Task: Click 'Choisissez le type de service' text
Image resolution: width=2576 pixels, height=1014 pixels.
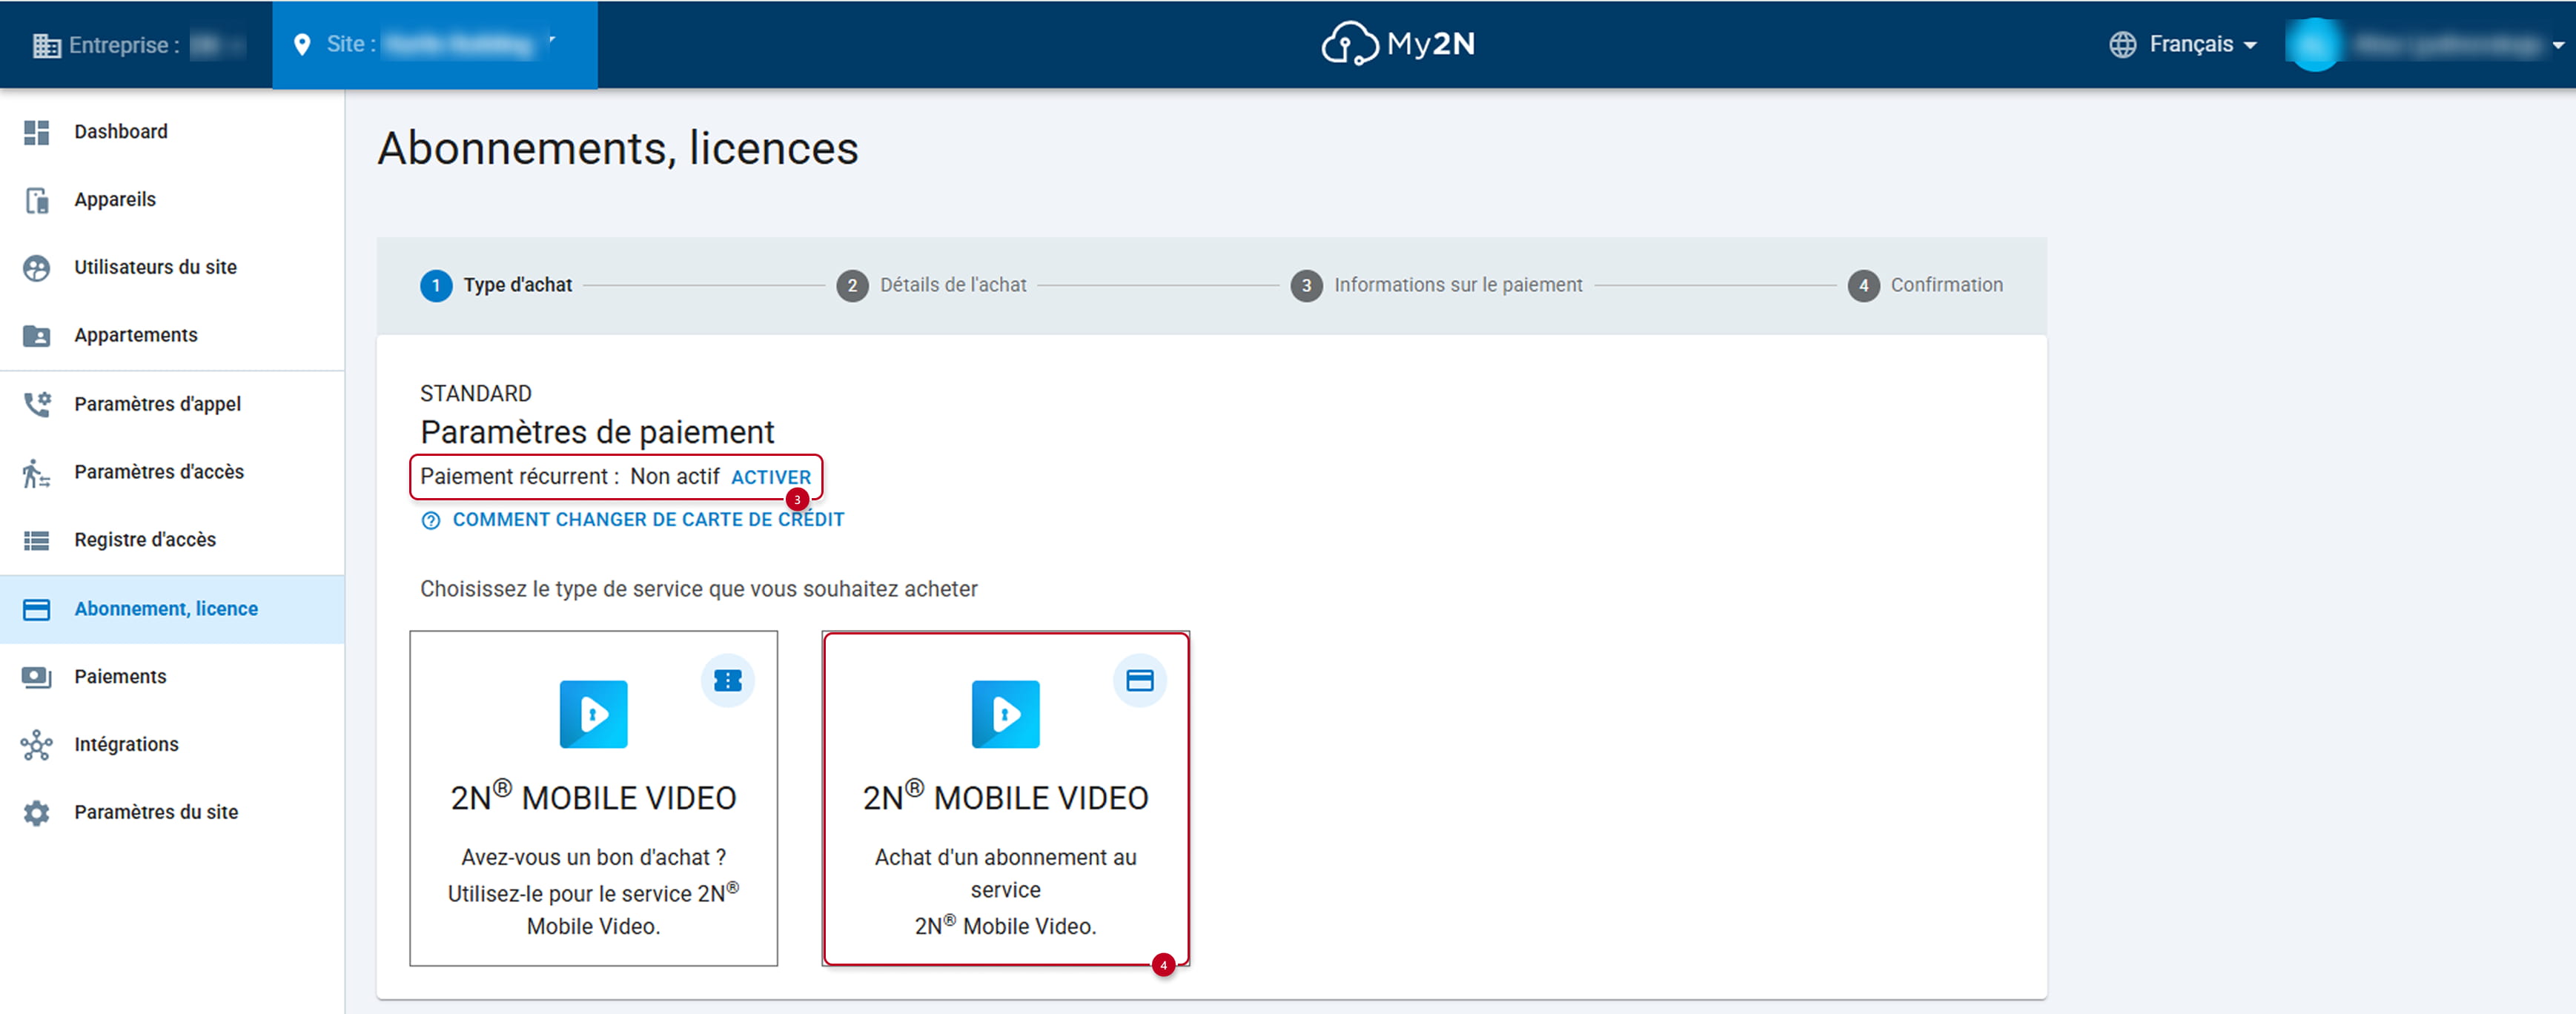Action: point(699,589)
